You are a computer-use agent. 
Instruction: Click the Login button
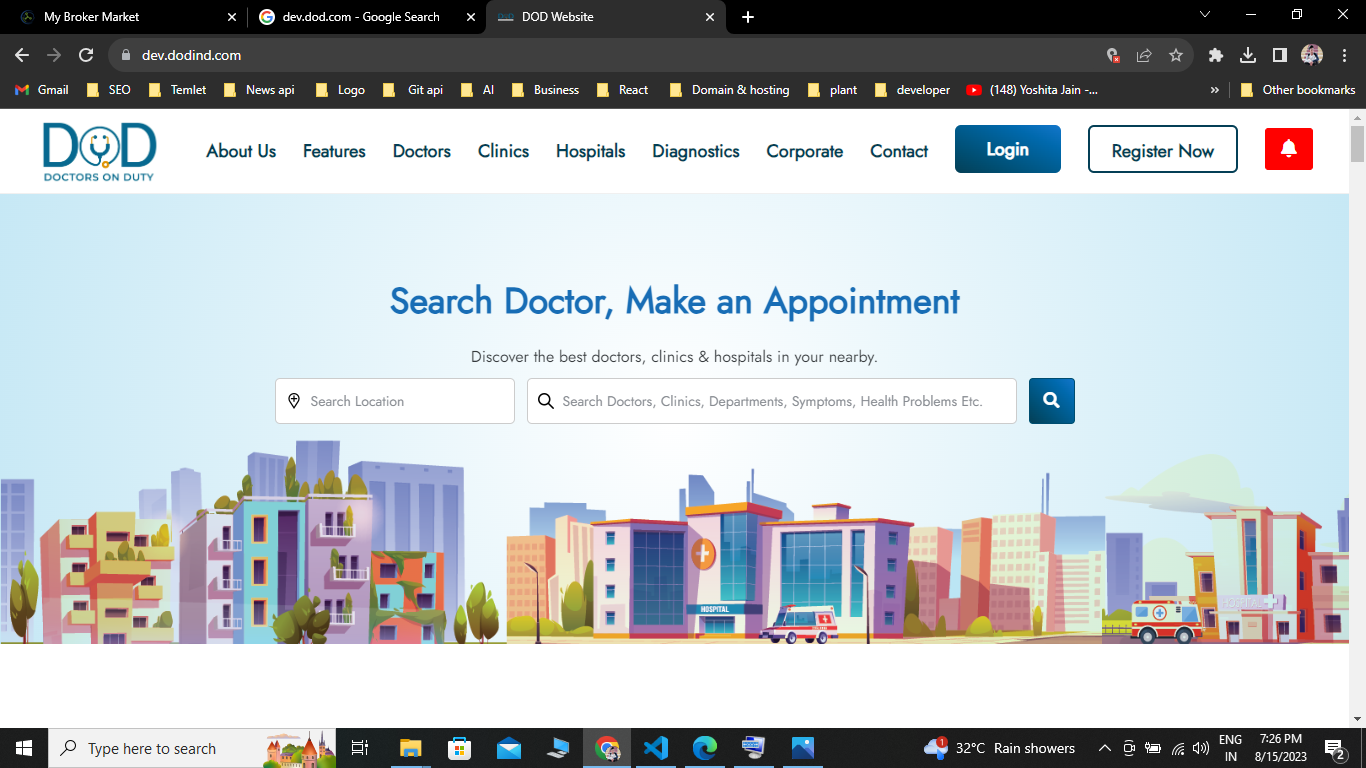tap(1007, 148)
